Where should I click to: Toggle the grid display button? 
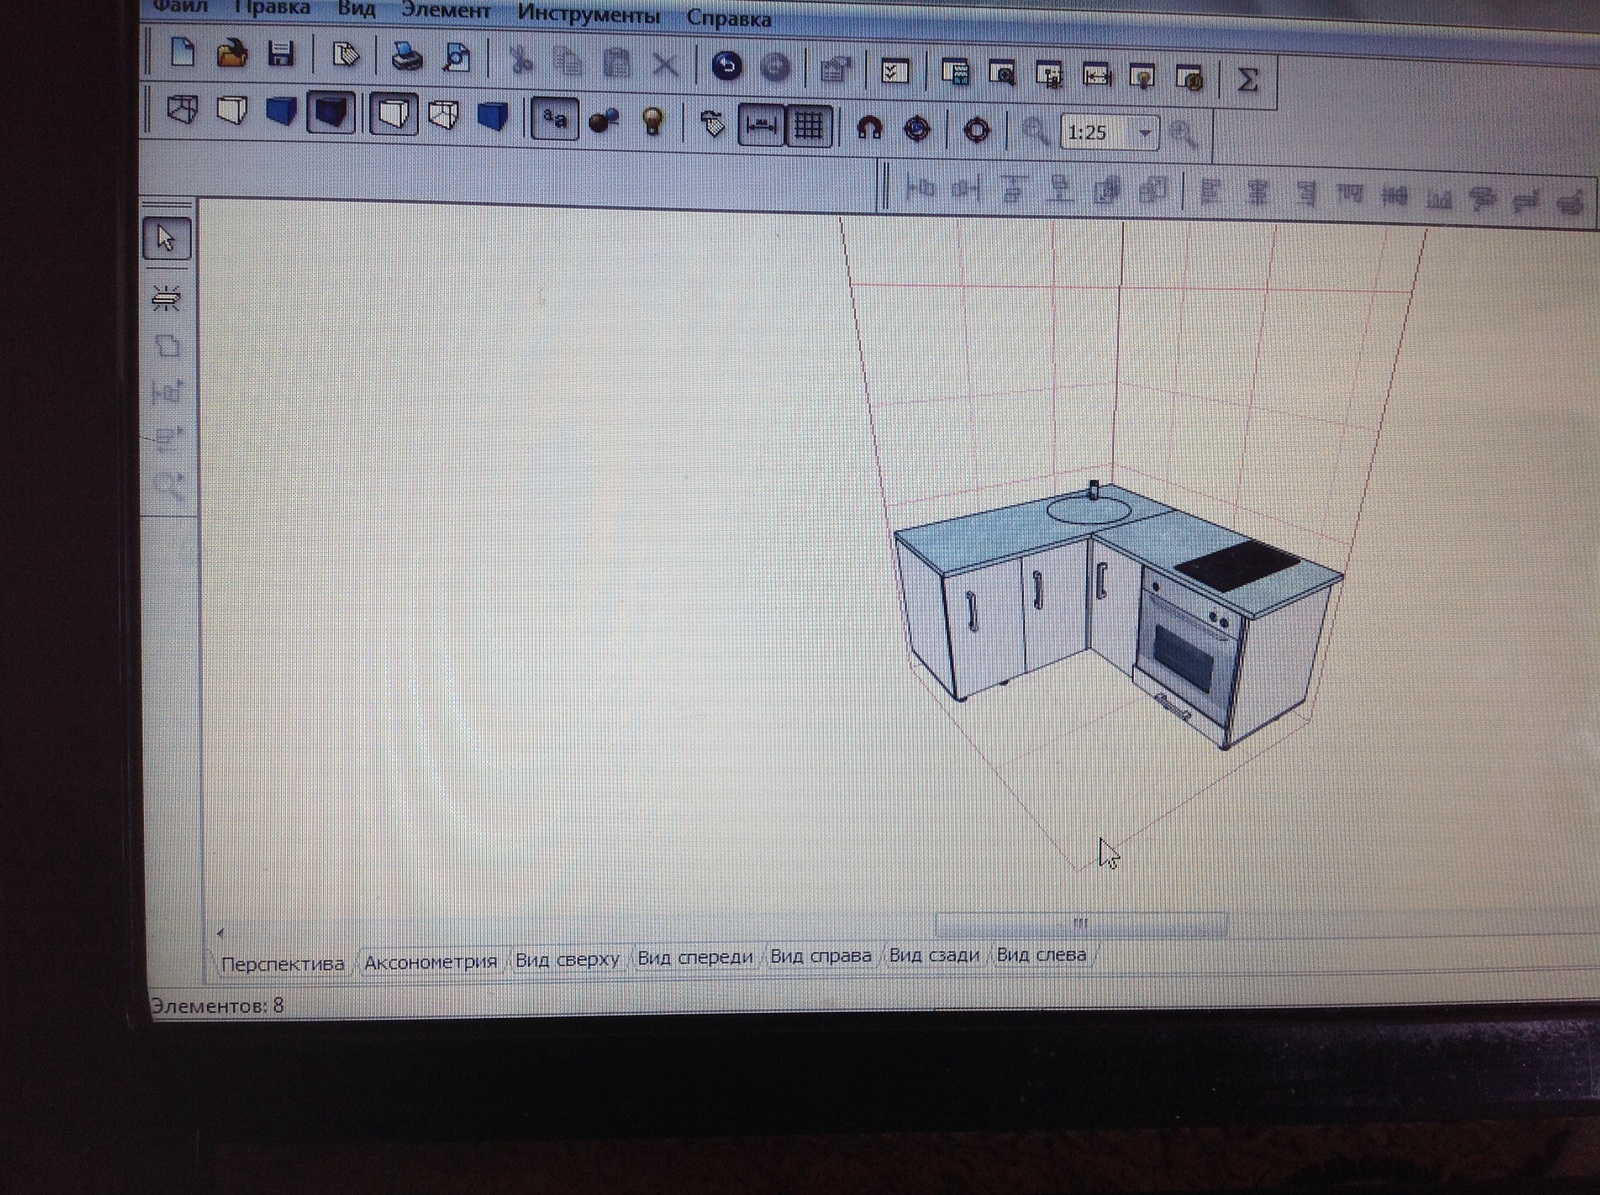coord(808,127)
